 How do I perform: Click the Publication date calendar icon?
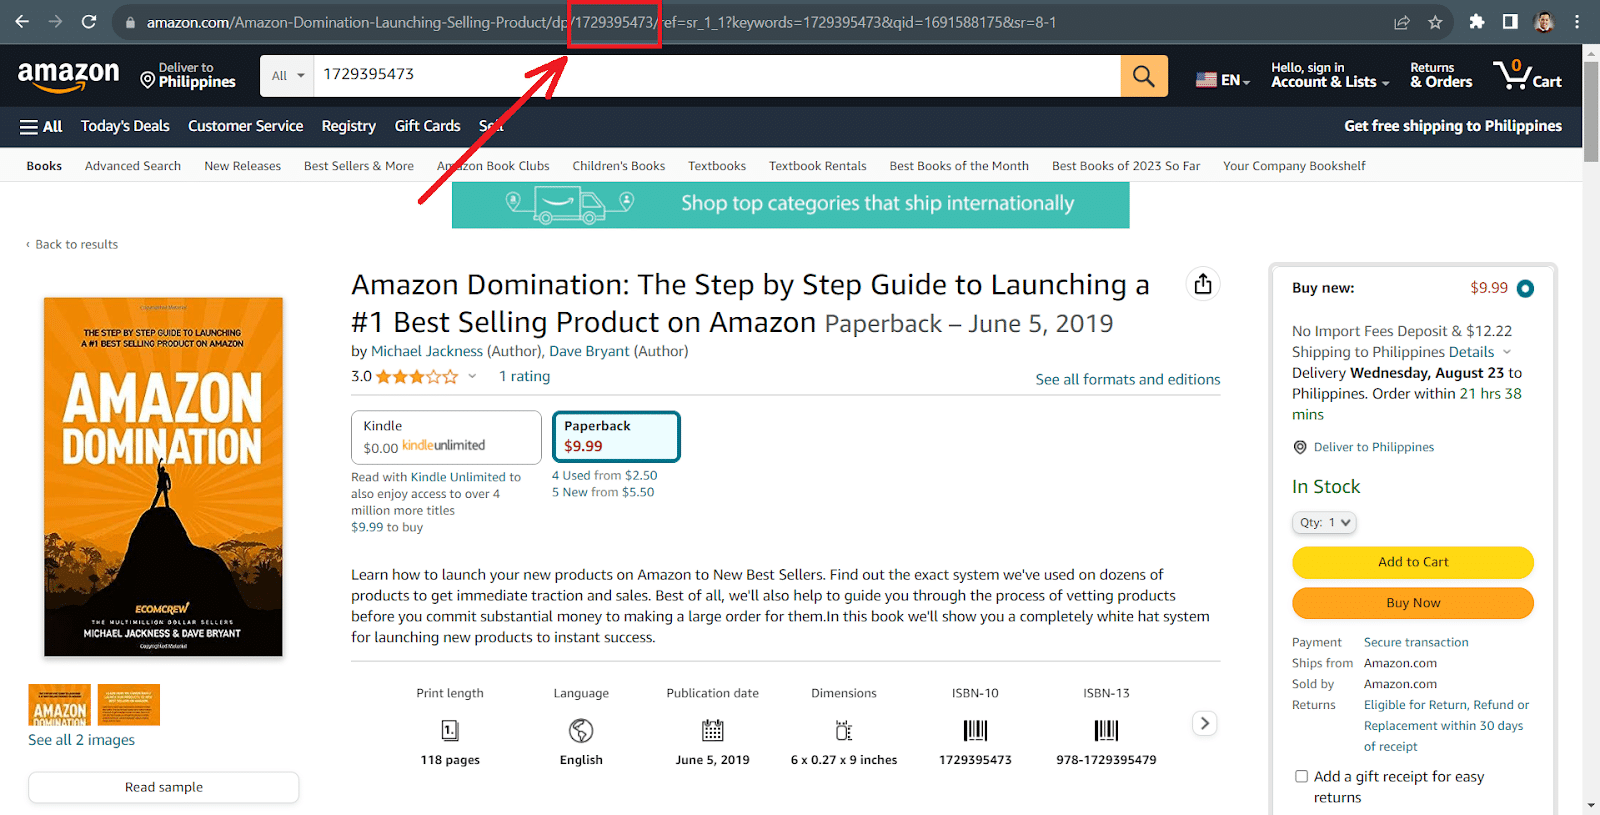[x=712, y=730]
